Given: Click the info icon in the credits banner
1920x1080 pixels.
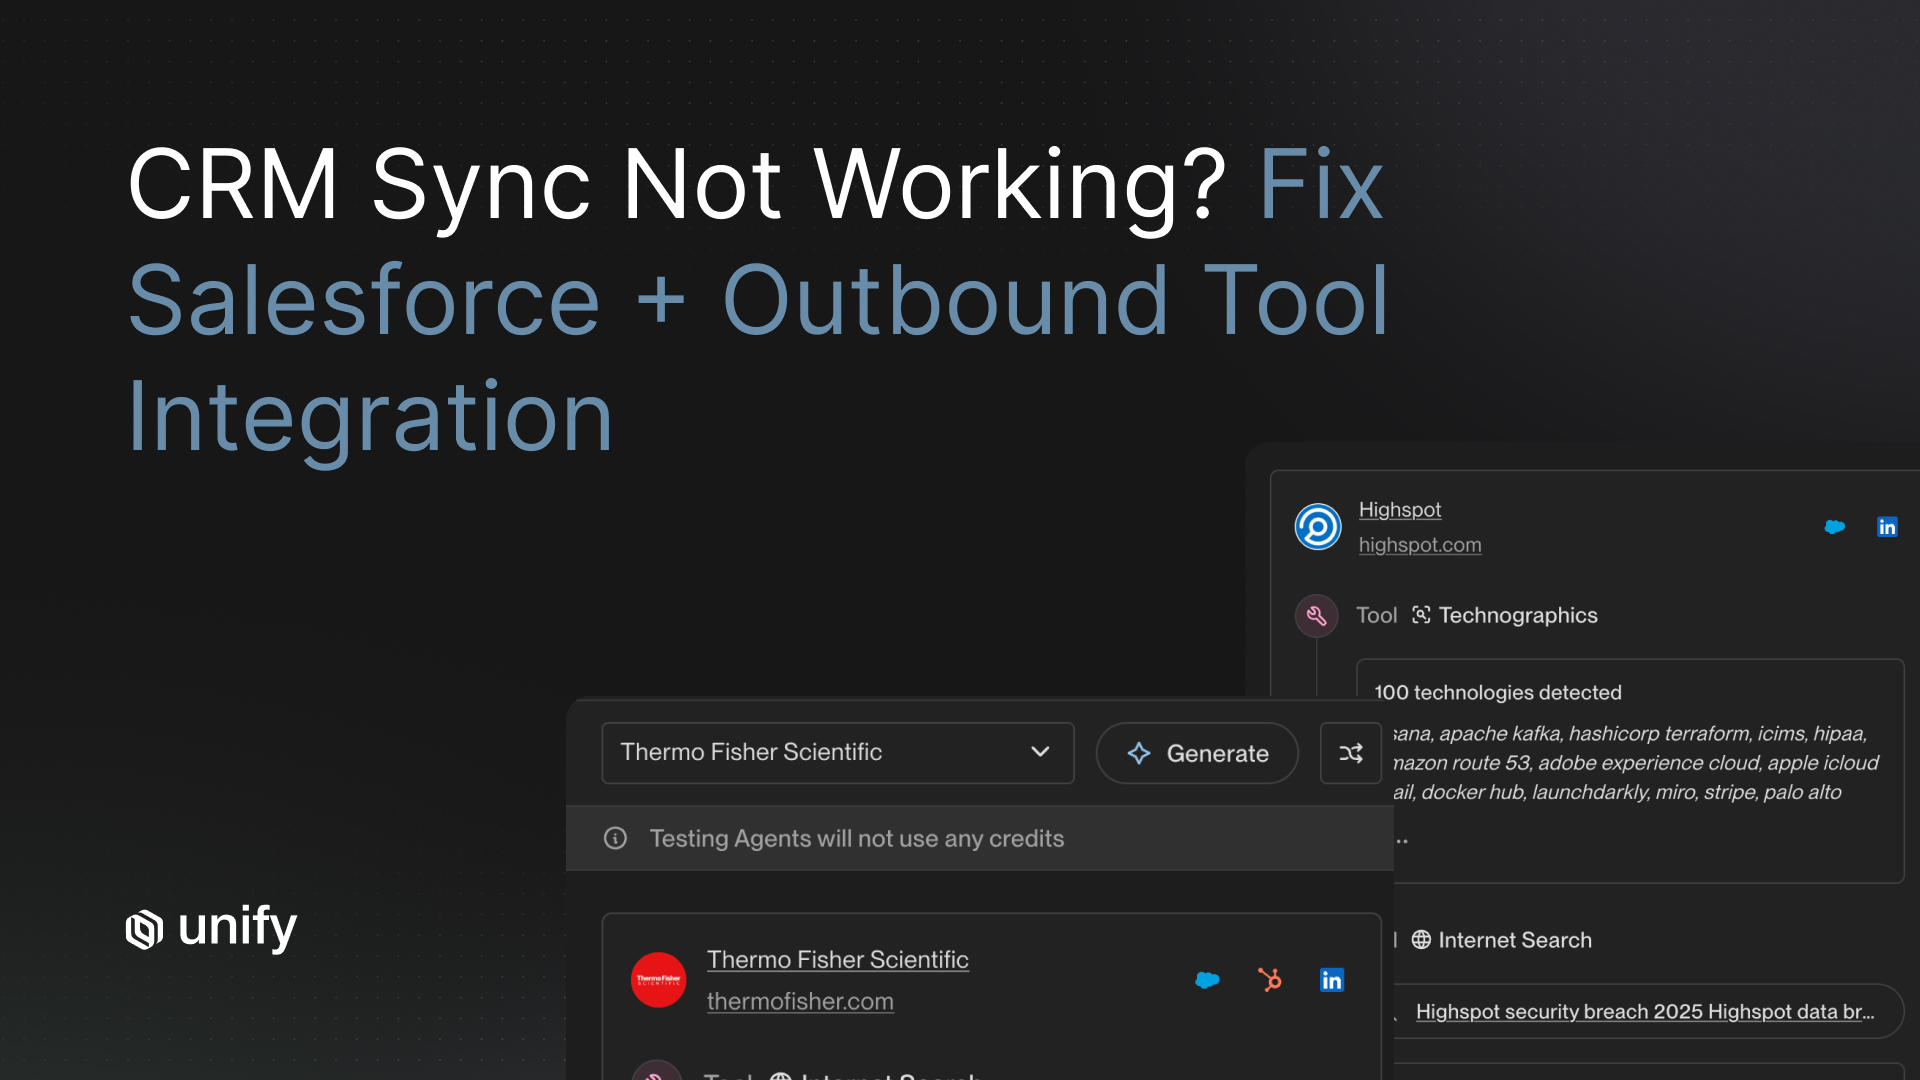Looking at the screenshot, I should click(x=614, y=838).
